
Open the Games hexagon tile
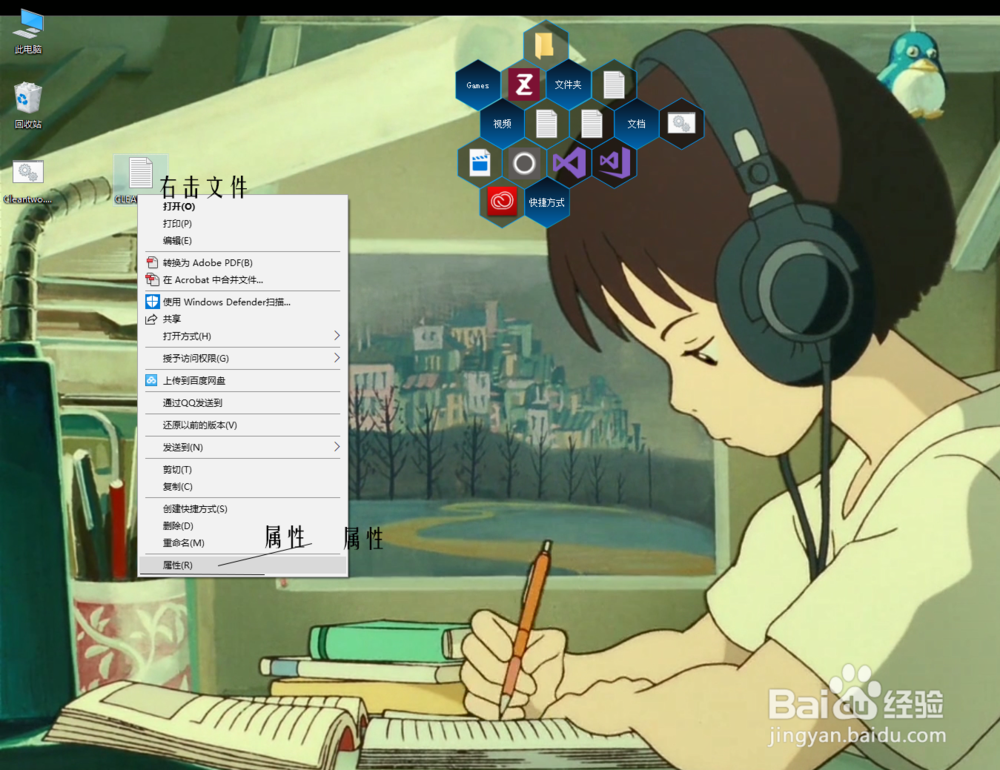coord(478,85)
